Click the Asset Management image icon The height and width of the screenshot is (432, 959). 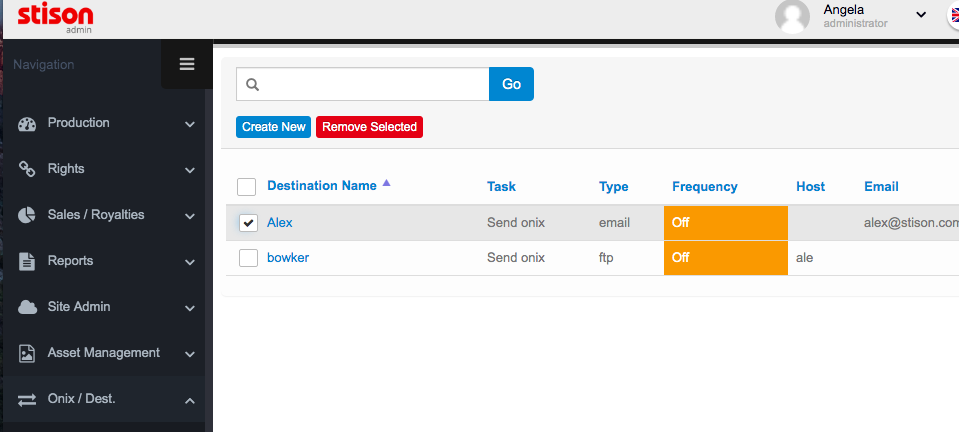(x=28, y=353)
